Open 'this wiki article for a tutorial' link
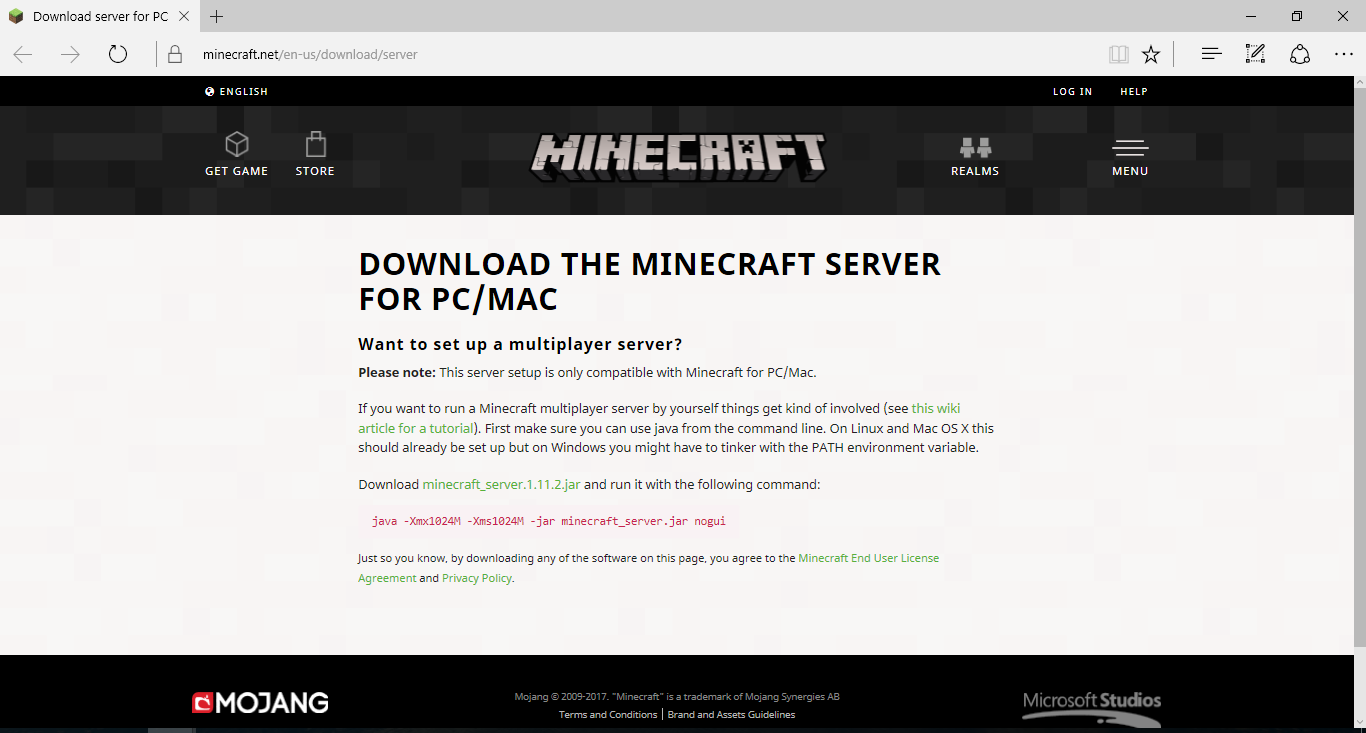 pos(659,418)
